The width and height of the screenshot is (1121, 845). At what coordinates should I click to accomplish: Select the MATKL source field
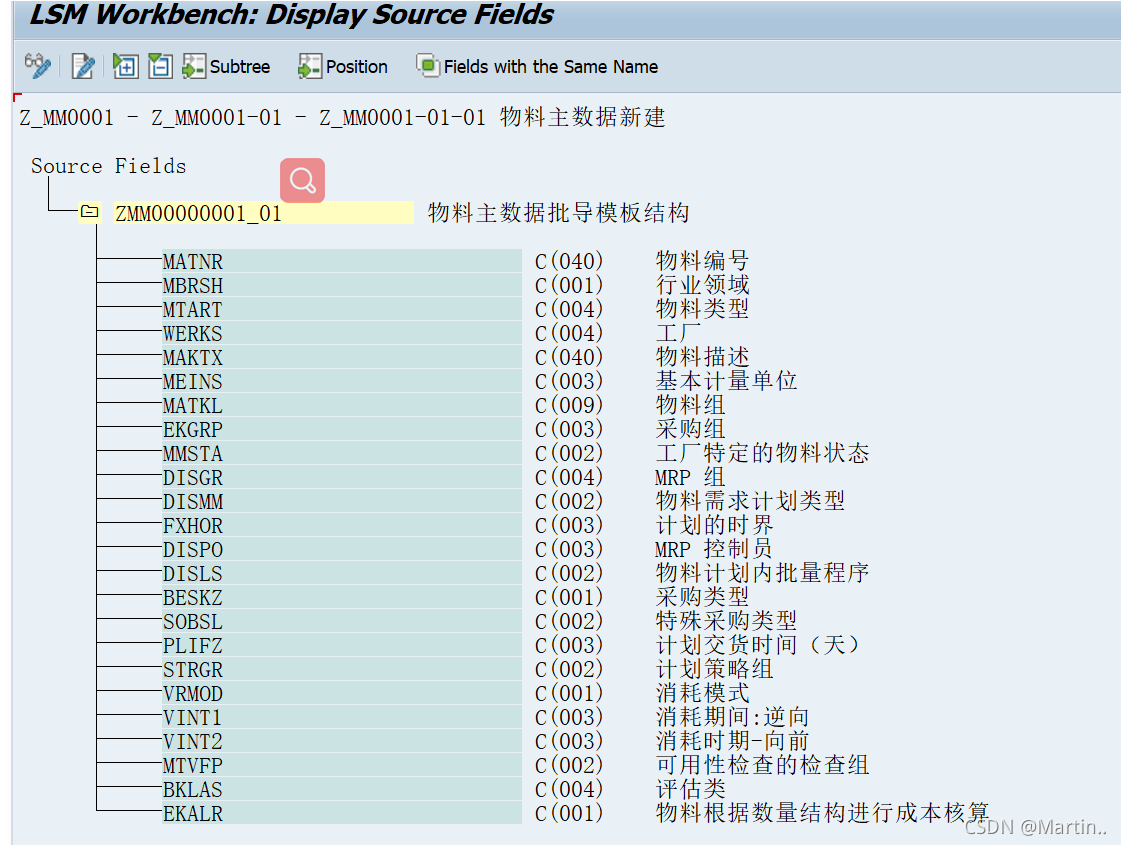point(342,405)
